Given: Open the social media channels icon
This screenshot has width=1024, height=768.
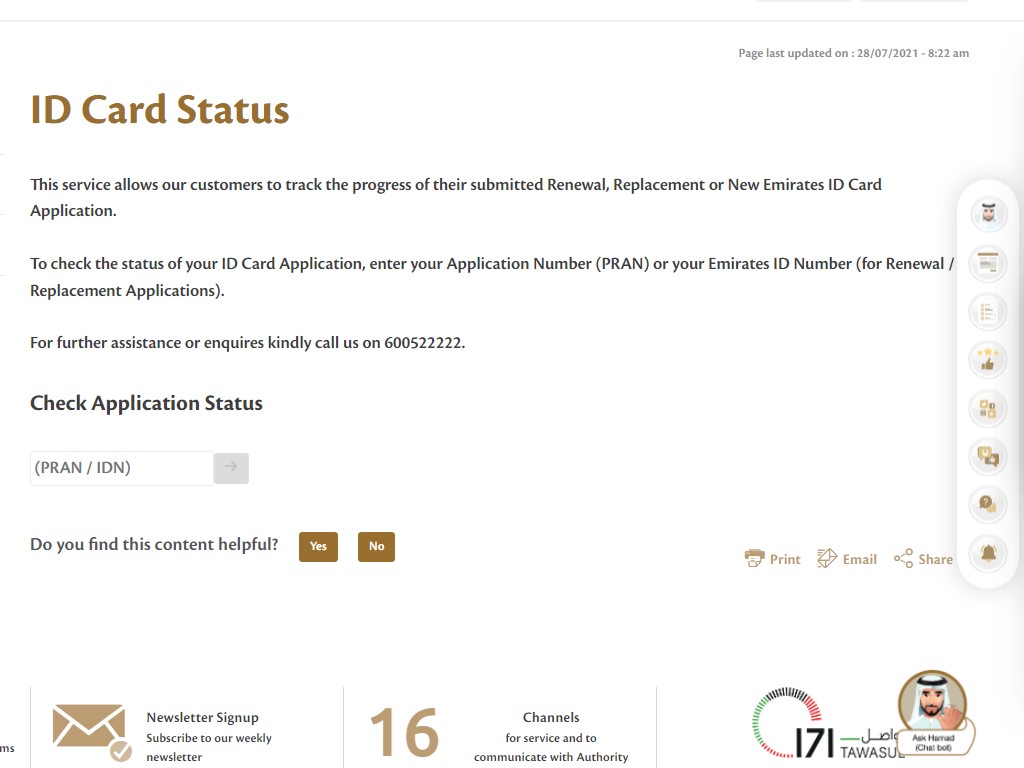Looking at the screenshot, I should coord(988,408).
